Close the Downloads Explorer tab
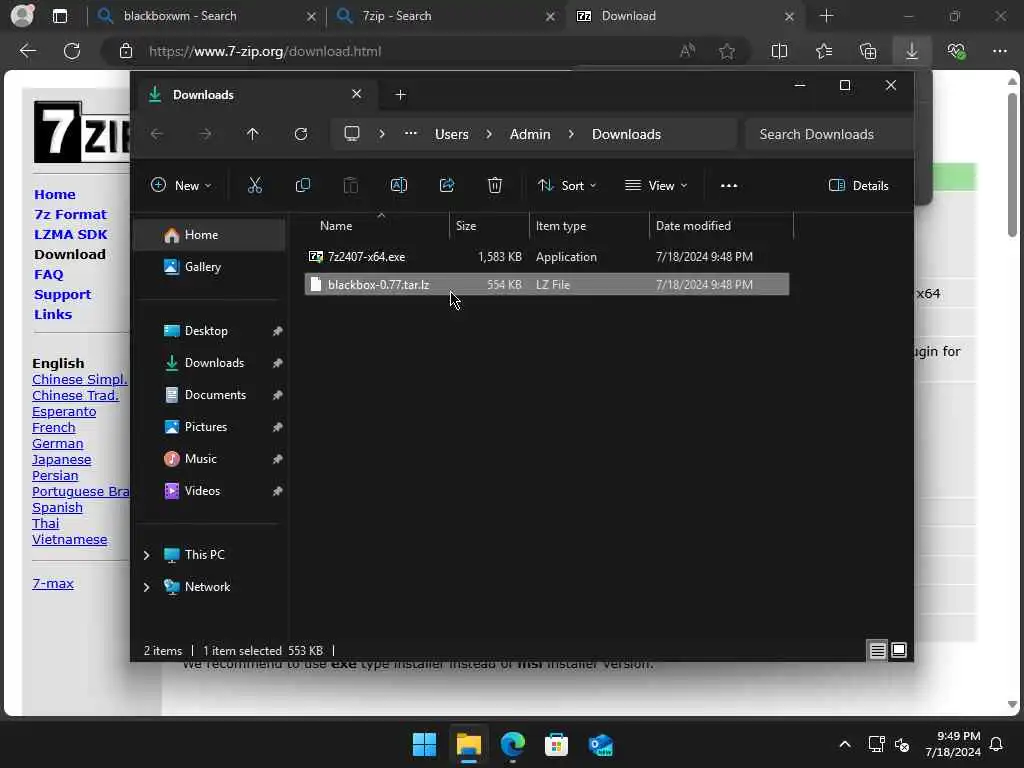Image resolution: width=1024 pixels, height=768 pixels. click(x=357, y=95)
